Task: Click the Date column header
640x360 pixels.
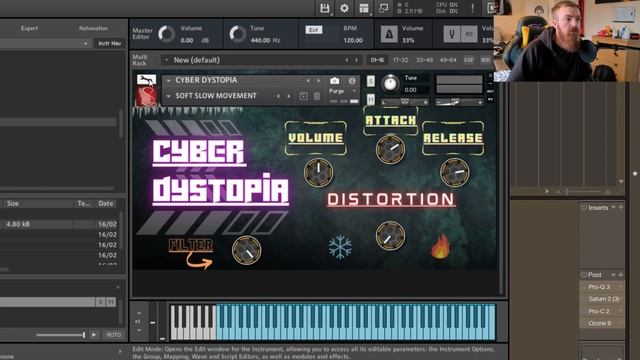Action: coord(106,203)
